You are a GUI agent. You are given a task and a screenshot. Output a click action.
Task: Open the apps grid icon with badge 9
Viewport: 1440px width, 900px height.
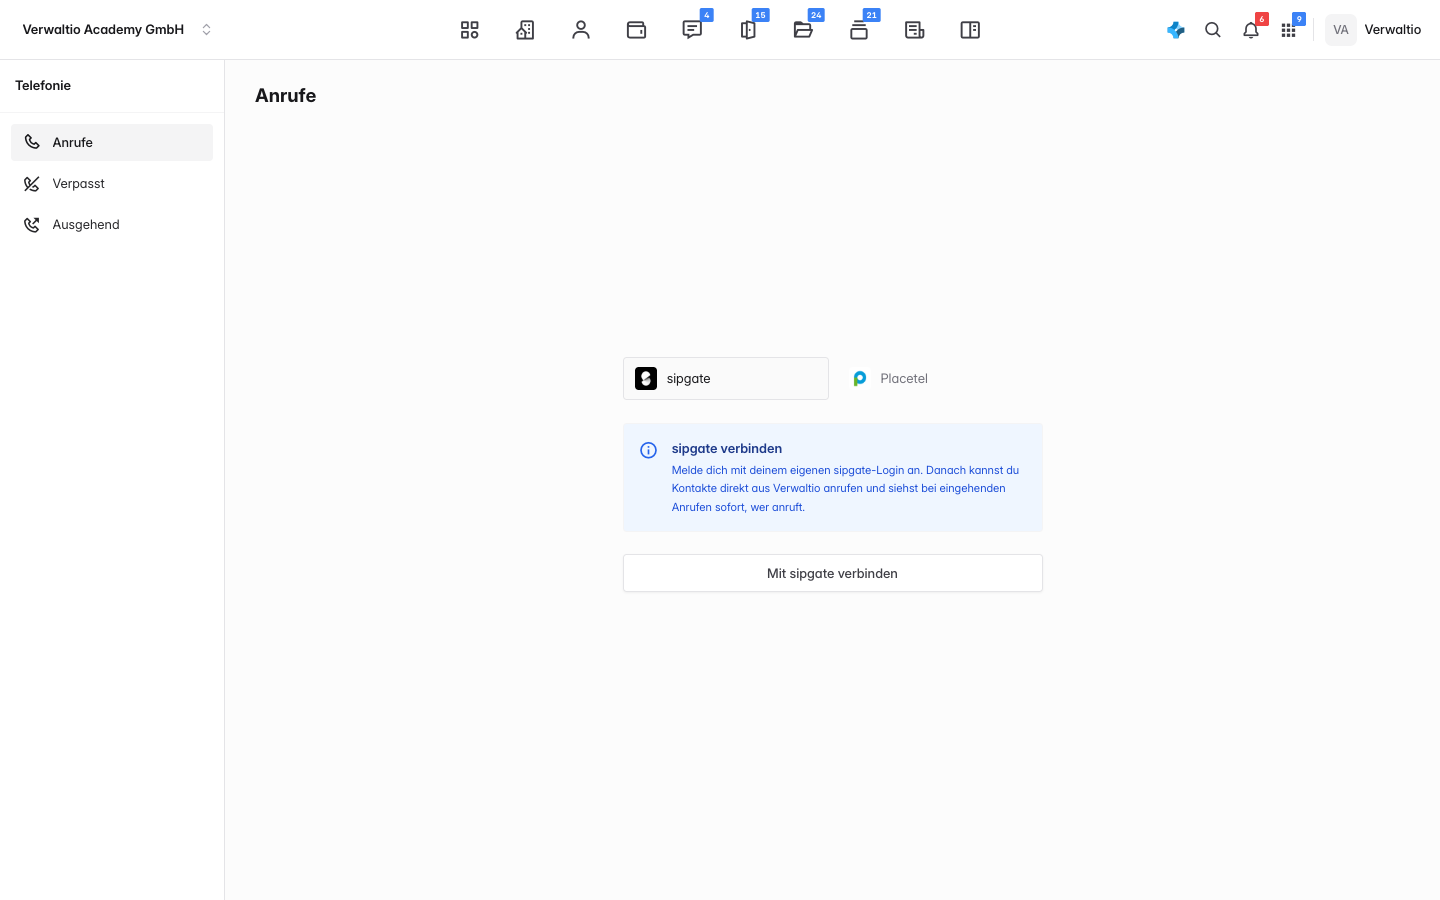click(1289, 30)
